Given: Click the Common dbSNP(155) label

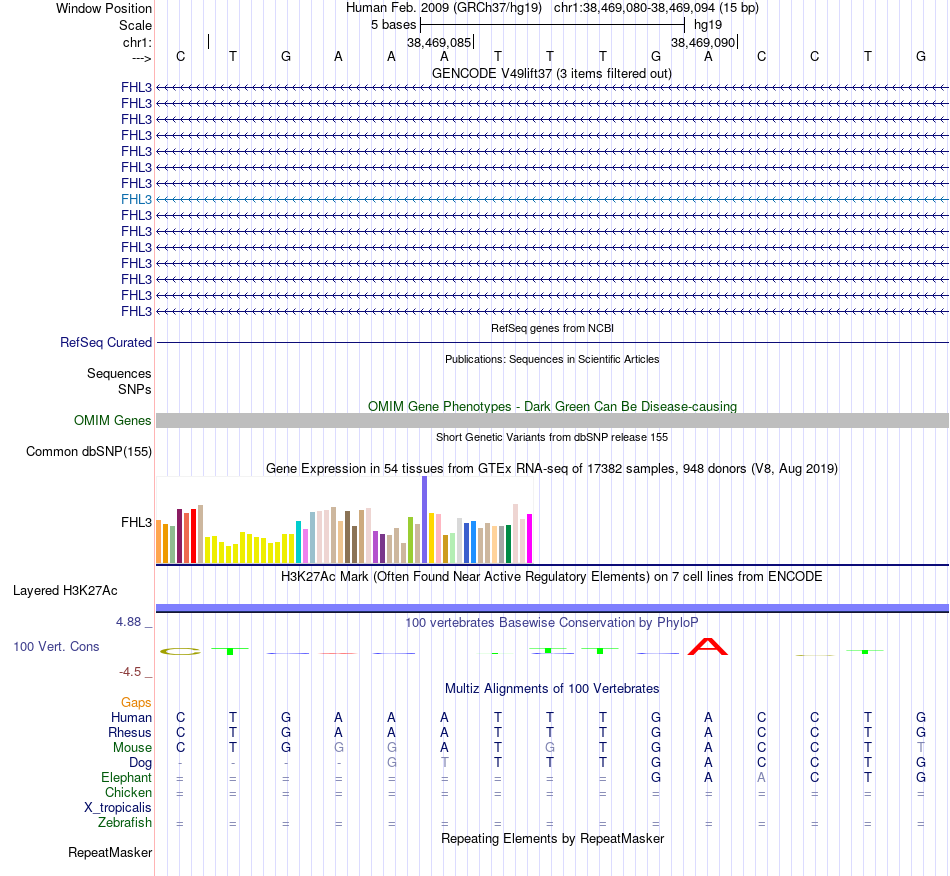Looking at the screenshot, I should 89,451.
